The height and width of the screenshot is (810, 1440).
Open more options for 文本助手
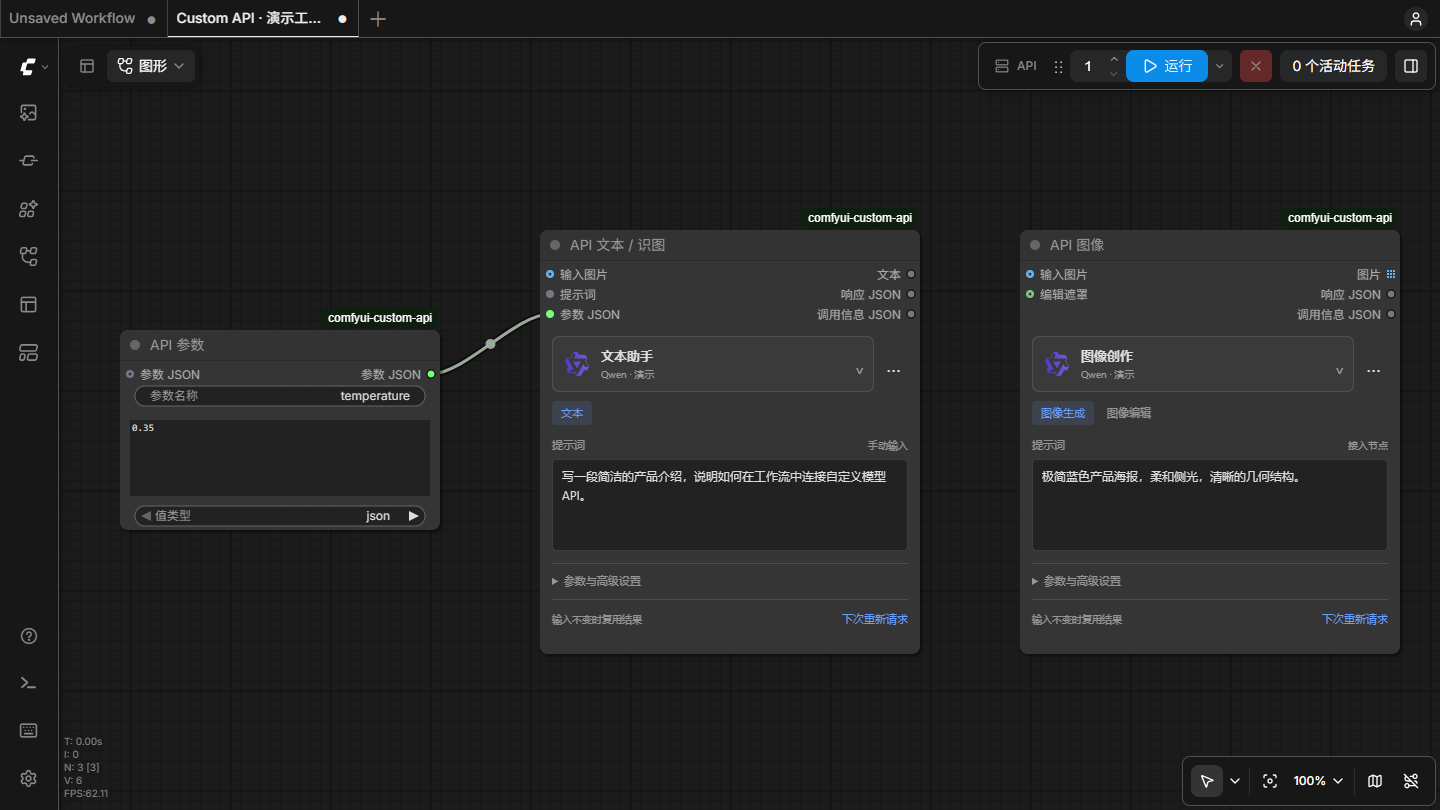tap(894, 371)
